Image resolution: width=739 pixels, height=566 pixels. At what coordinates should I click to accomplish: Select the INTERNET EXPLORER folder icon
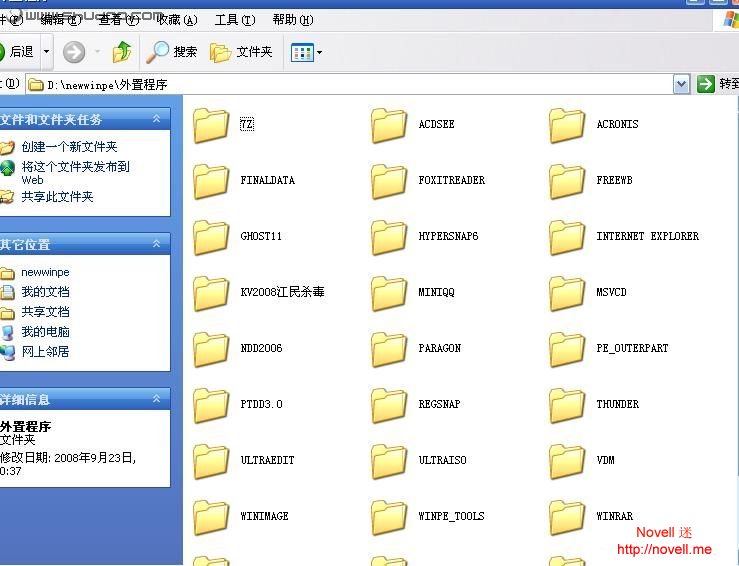567,237
